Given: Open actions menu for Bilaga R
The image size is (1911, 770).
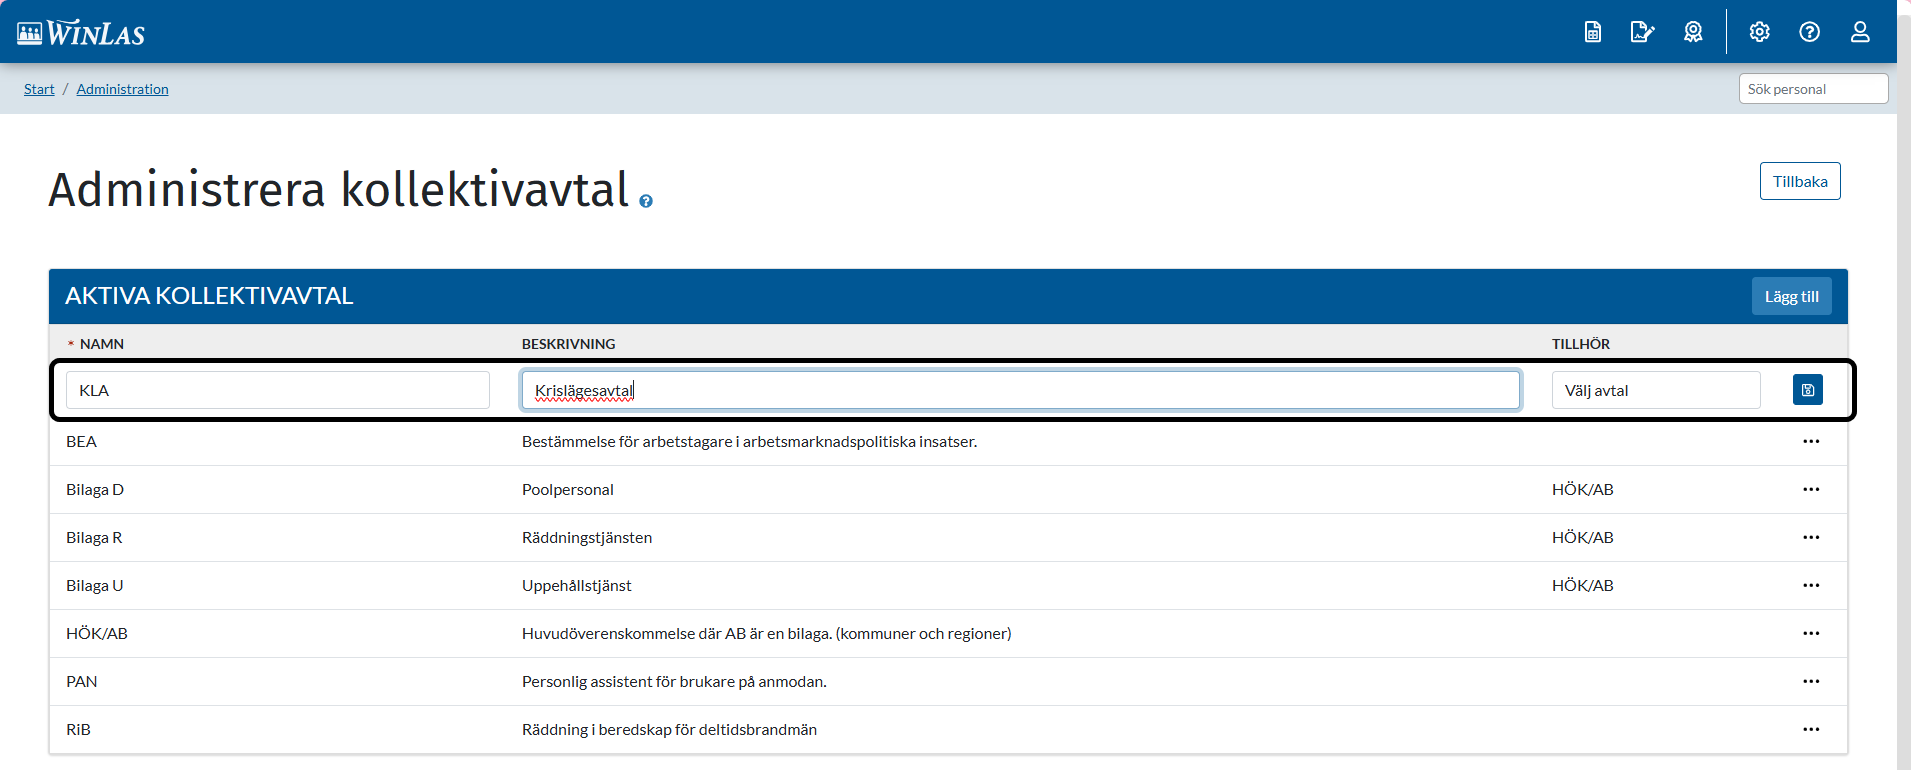Looking at the screenshot, I should pos(1811,537).
